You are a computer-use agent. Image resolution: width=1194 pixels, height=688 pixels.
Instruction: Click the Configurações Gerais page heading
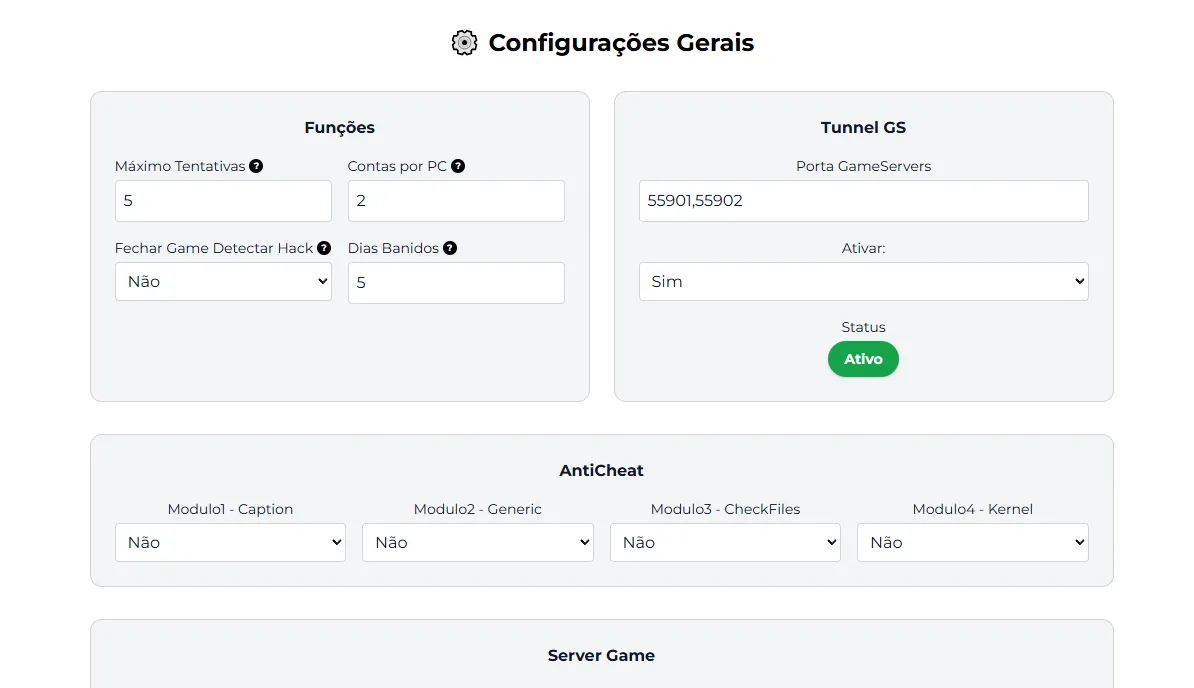[x=621, y=43]
